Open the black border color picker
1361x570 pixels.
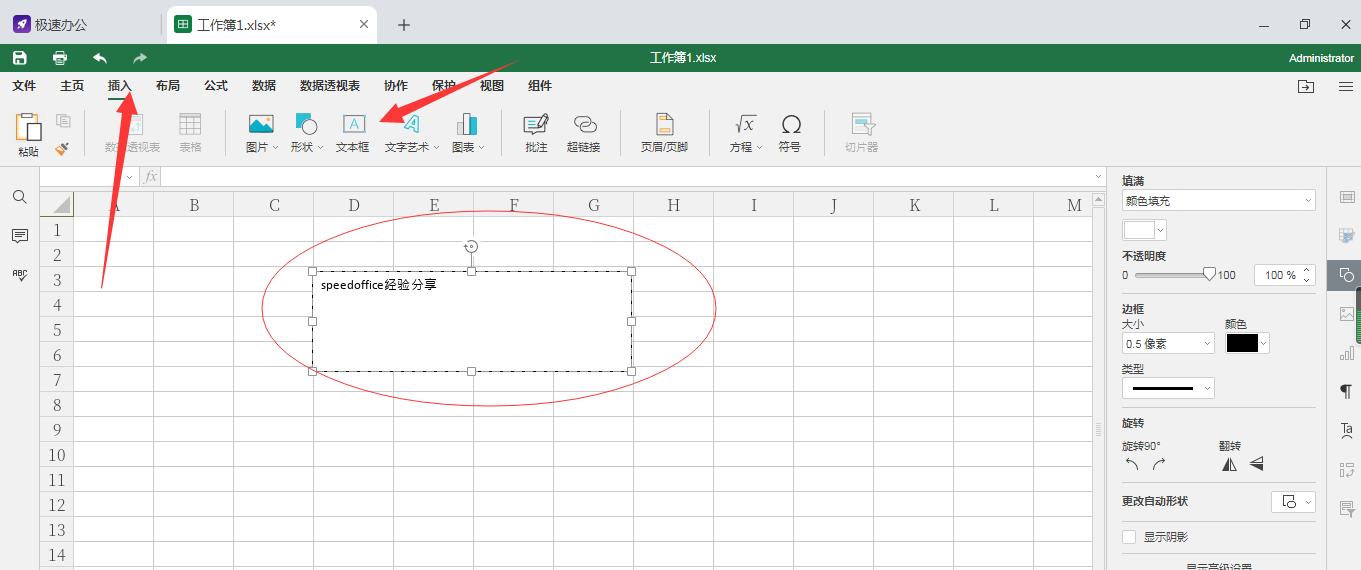click(x=1247, y=343)
